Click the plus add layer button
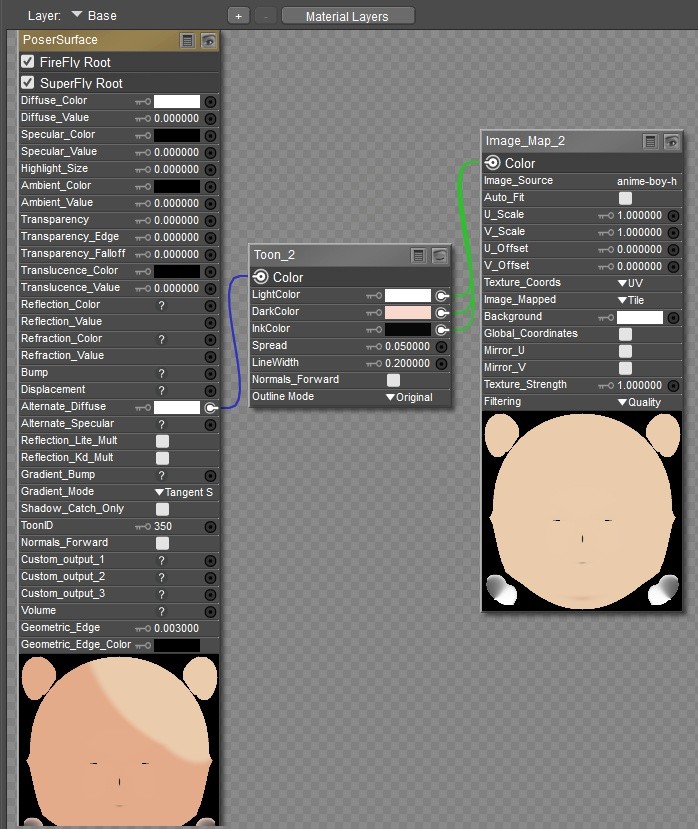The width and height of the screenshot is (698, 829). pyautogui.click(x=238, y=16)
